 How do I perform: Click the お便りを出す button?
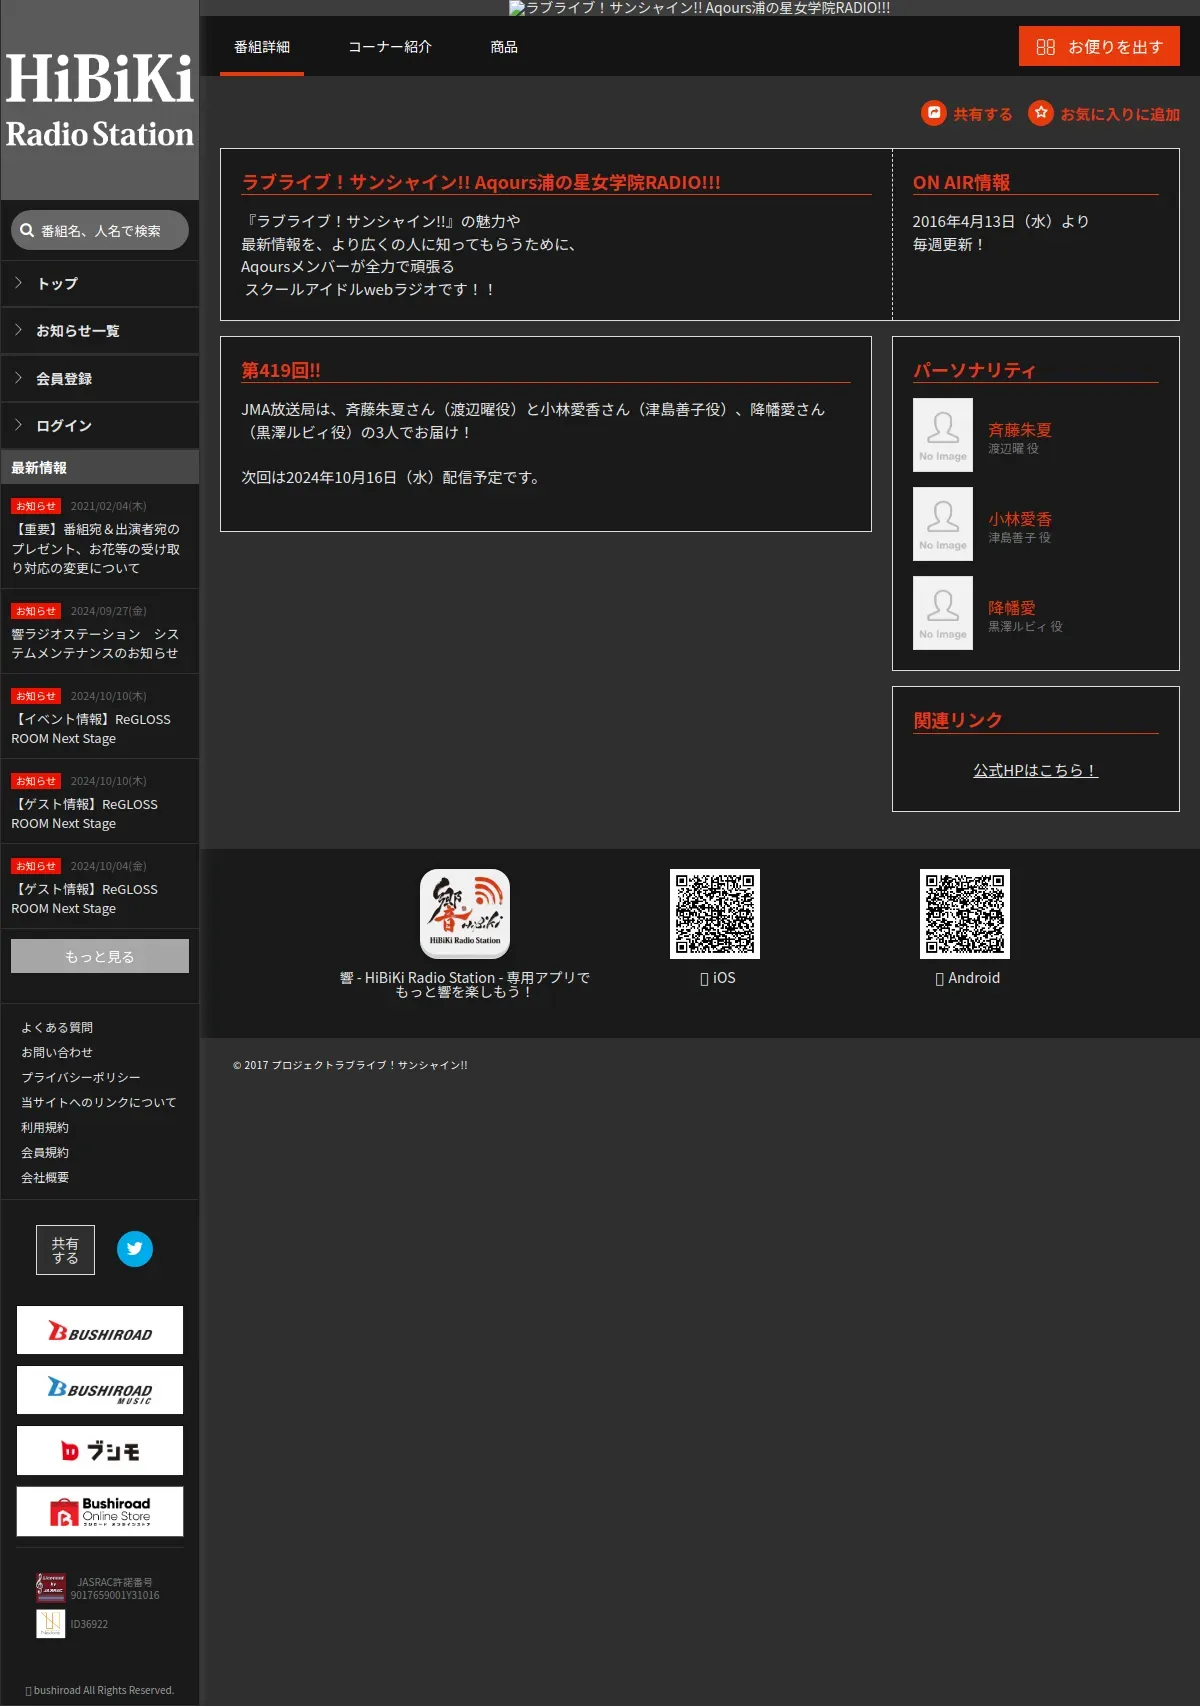coord(1099,47)
